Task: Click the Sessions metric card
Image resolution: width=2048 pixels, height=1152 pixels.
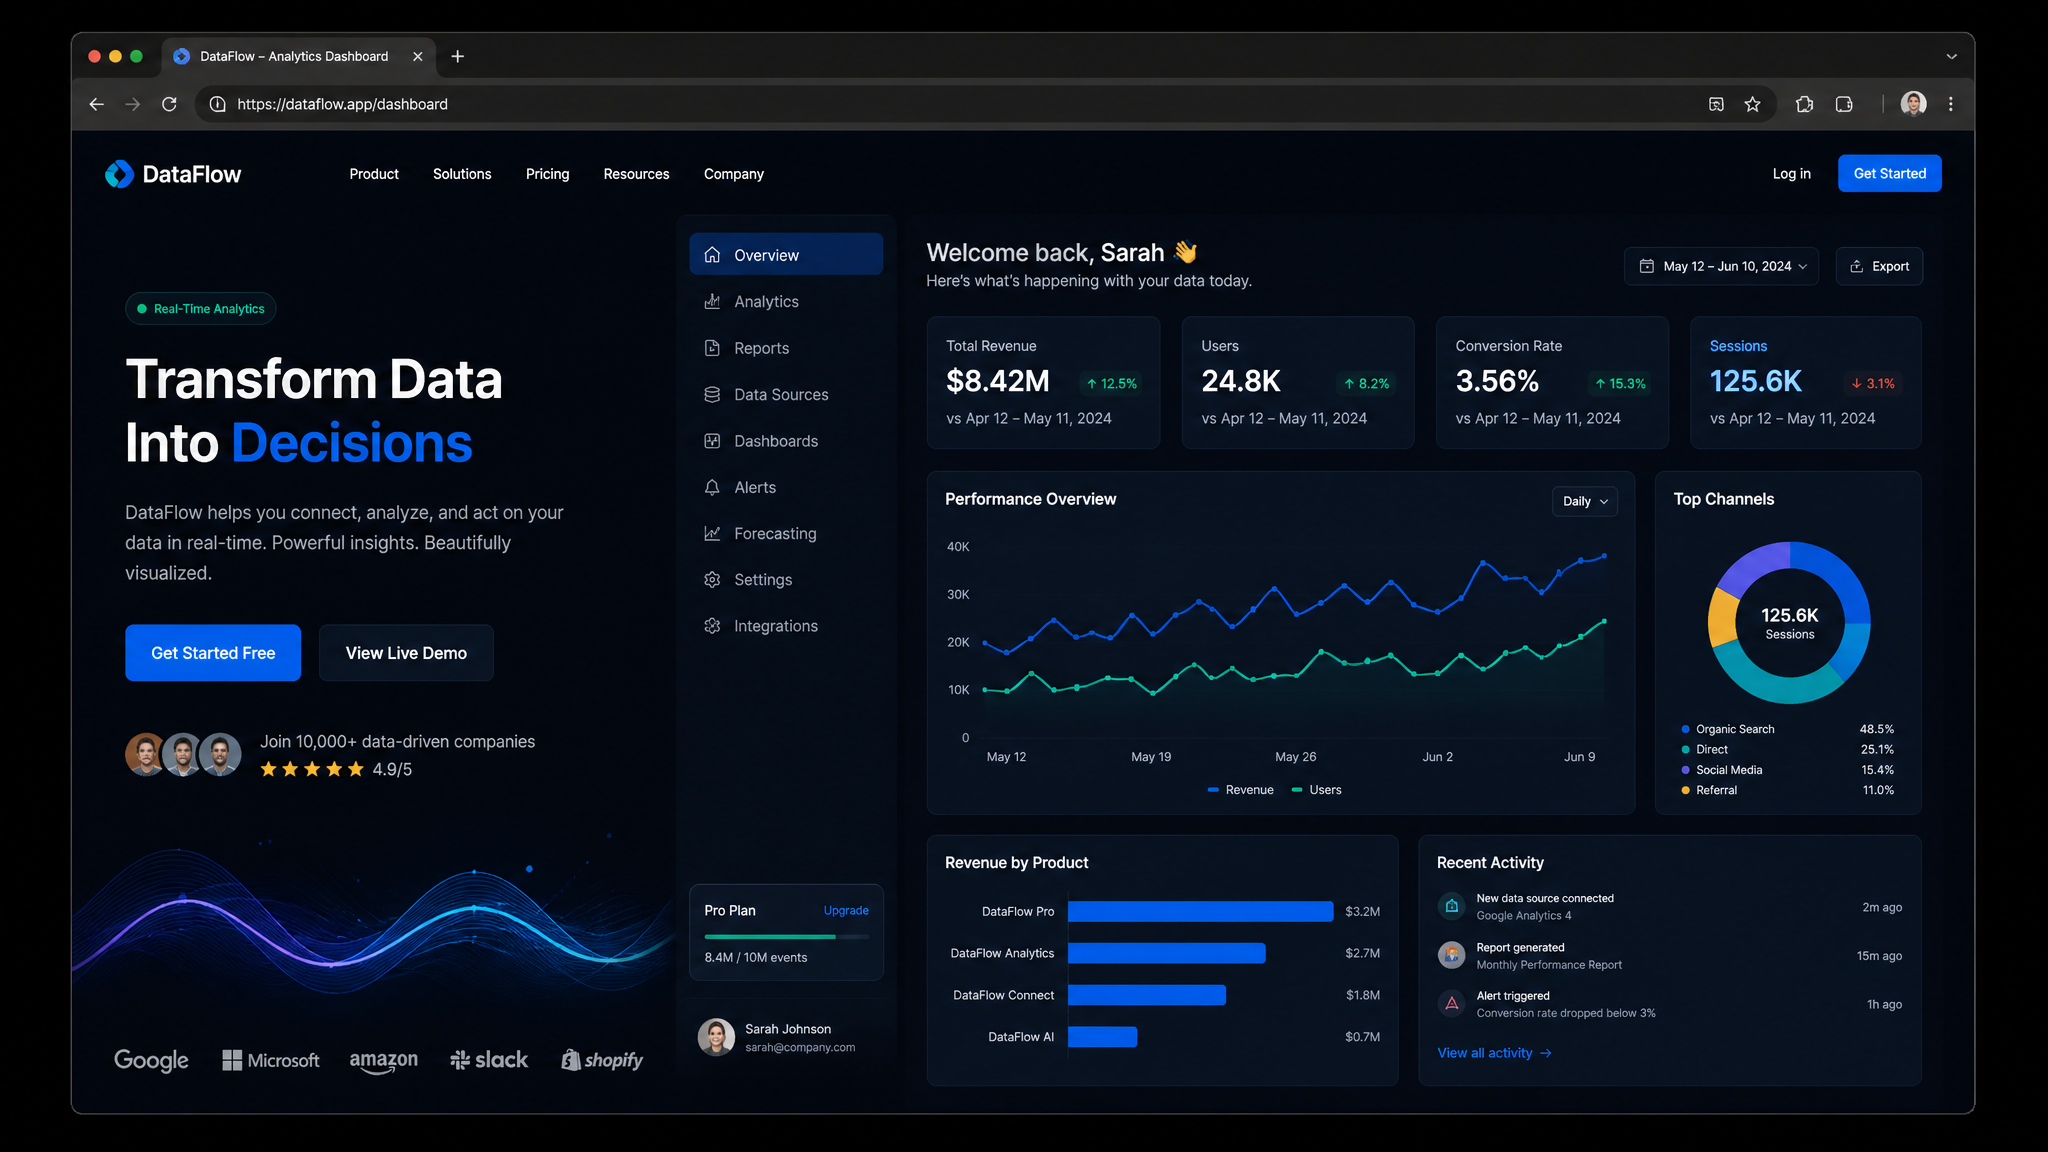Action: point(1805,383)
